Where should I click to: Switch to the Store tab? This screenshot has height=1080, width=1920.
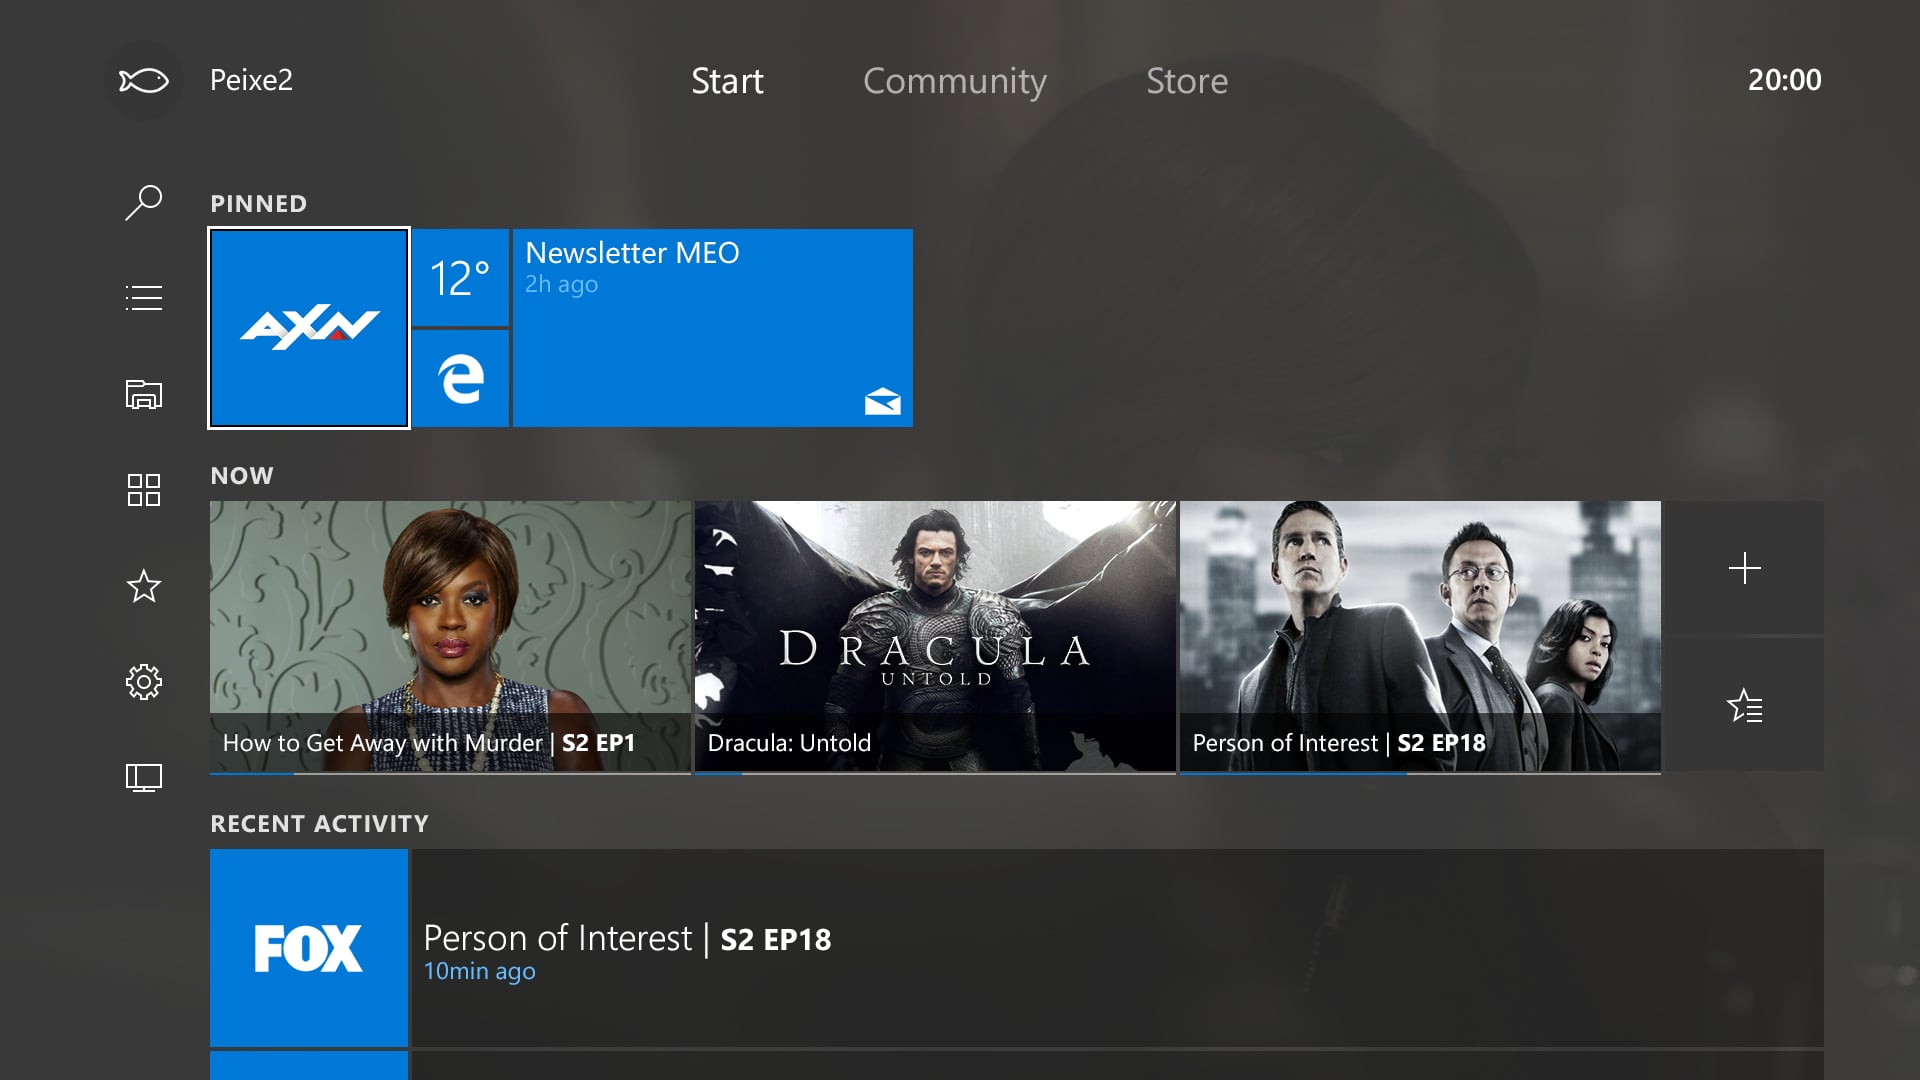(1187, 81)
